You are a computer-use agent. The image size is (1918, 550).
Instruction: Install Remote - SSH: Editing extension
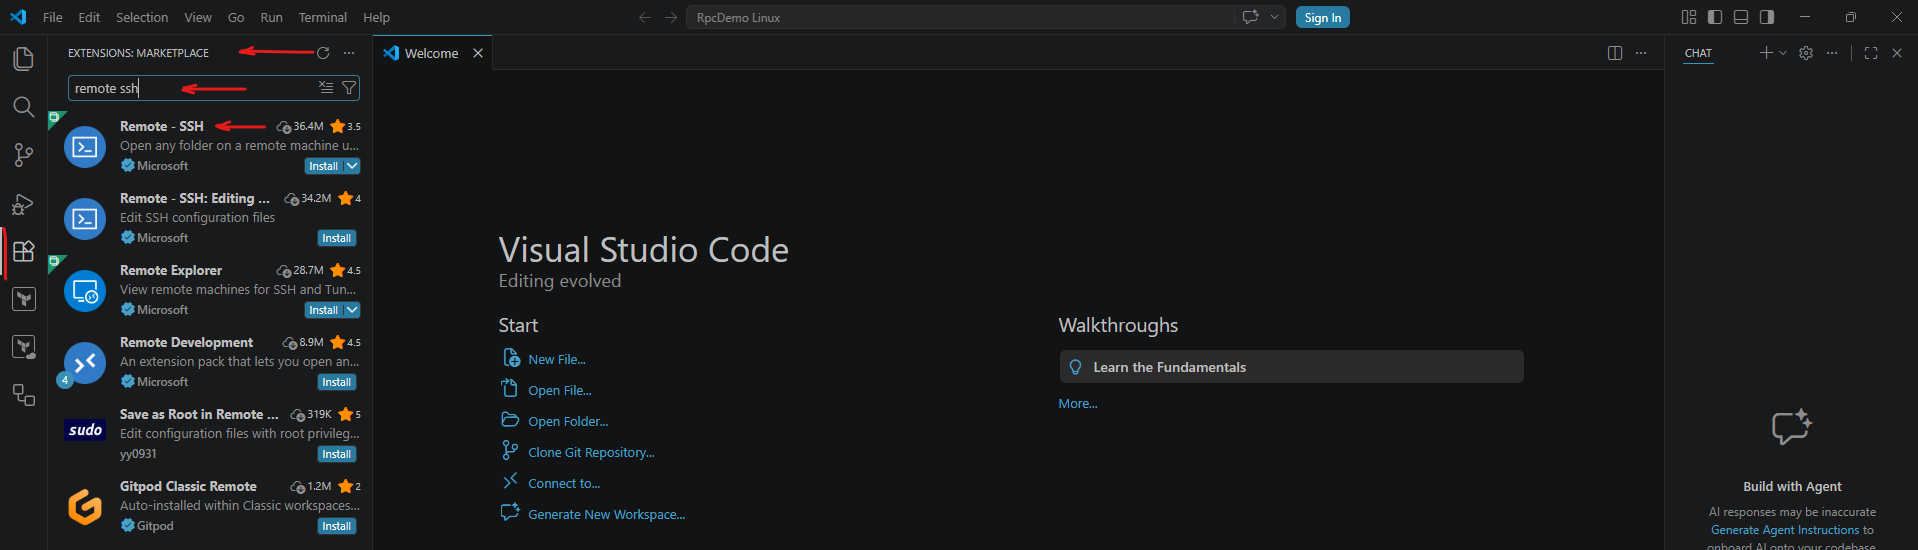(x=337, y=238)
